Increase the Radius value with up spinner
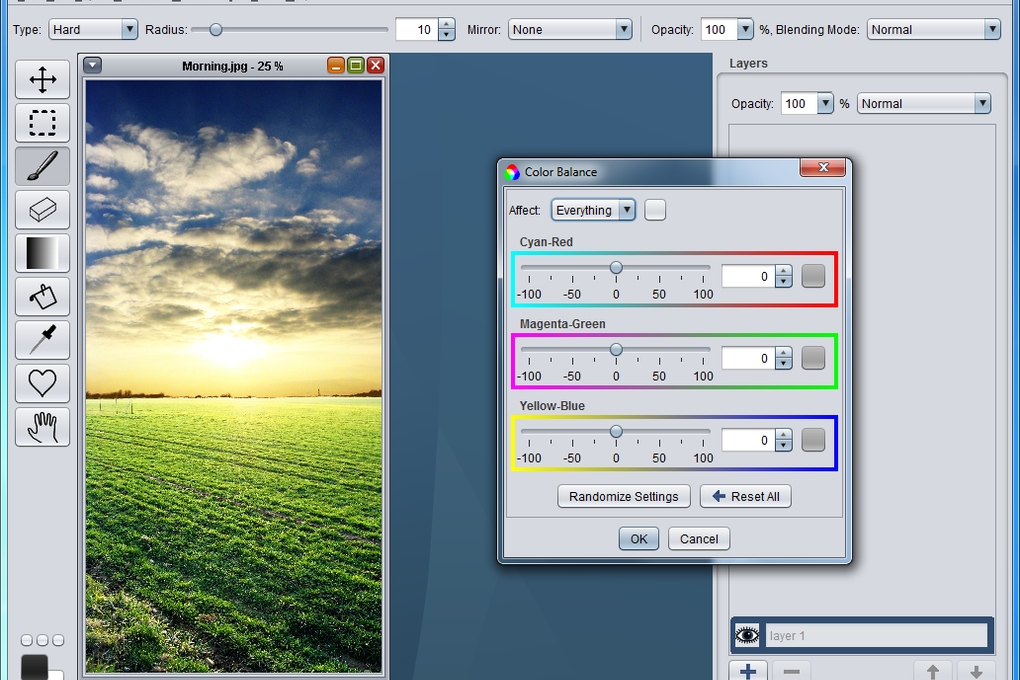The image size is (1020, 680). click(446, 24)
